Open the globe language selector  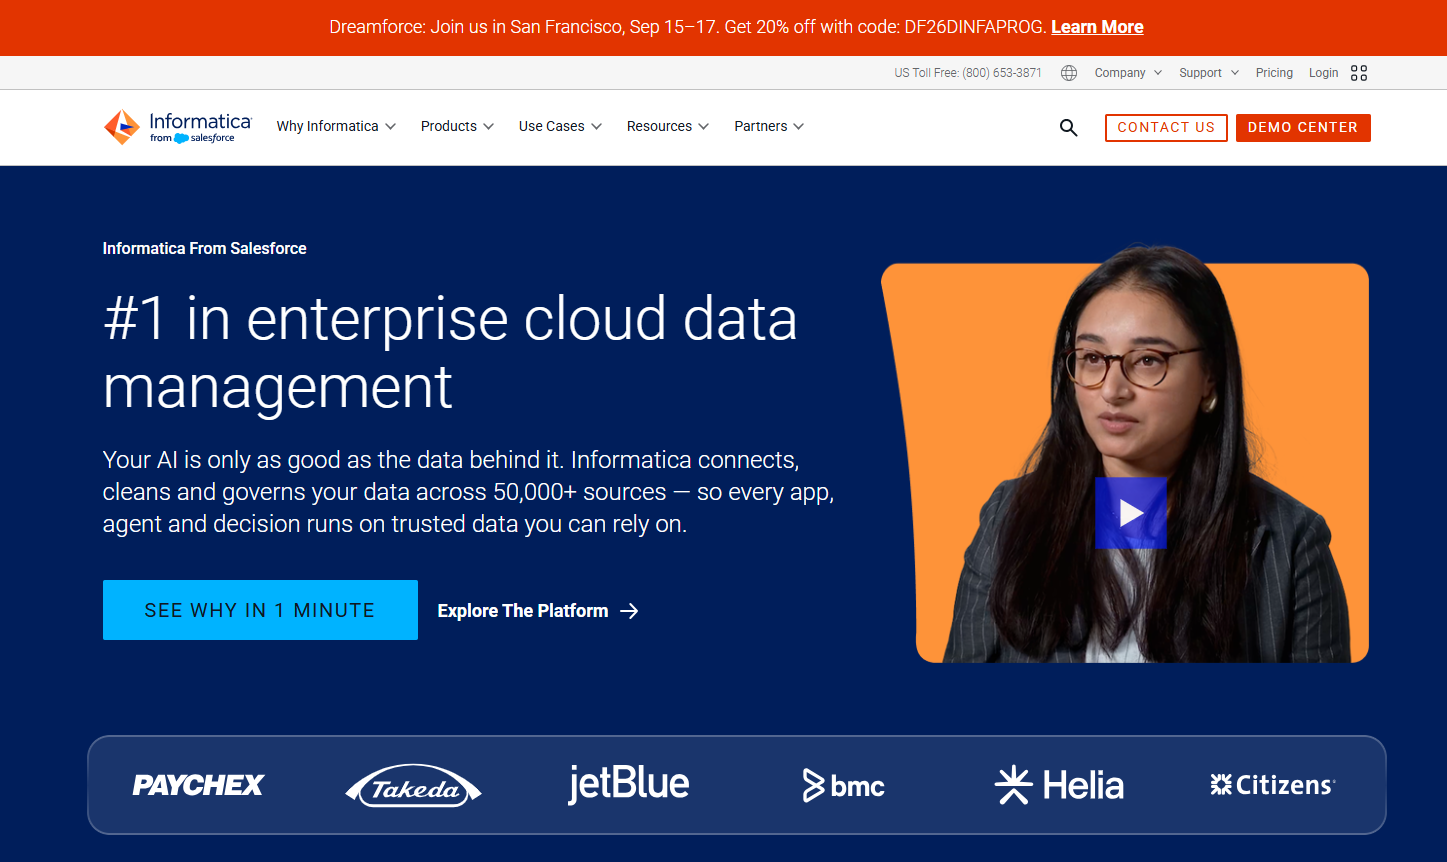coord(1069,73)
